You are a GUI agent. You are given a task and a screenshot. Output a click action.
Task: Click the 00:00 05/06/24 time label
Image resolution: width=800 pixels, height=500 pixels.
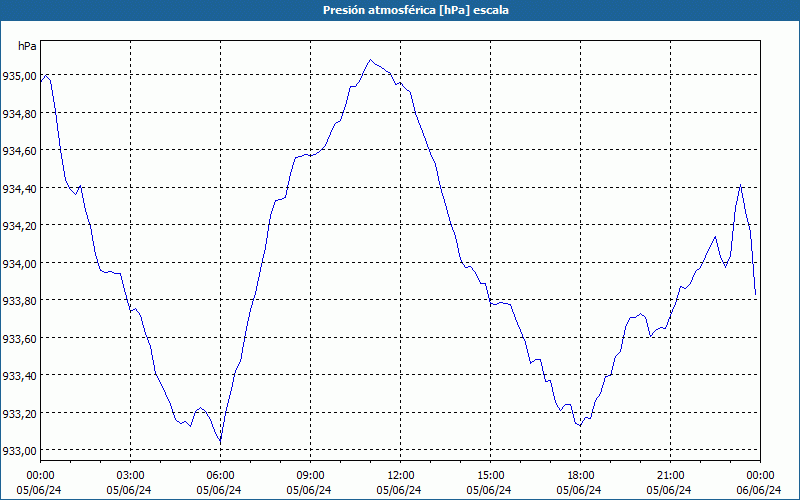[x=40, y=483]
